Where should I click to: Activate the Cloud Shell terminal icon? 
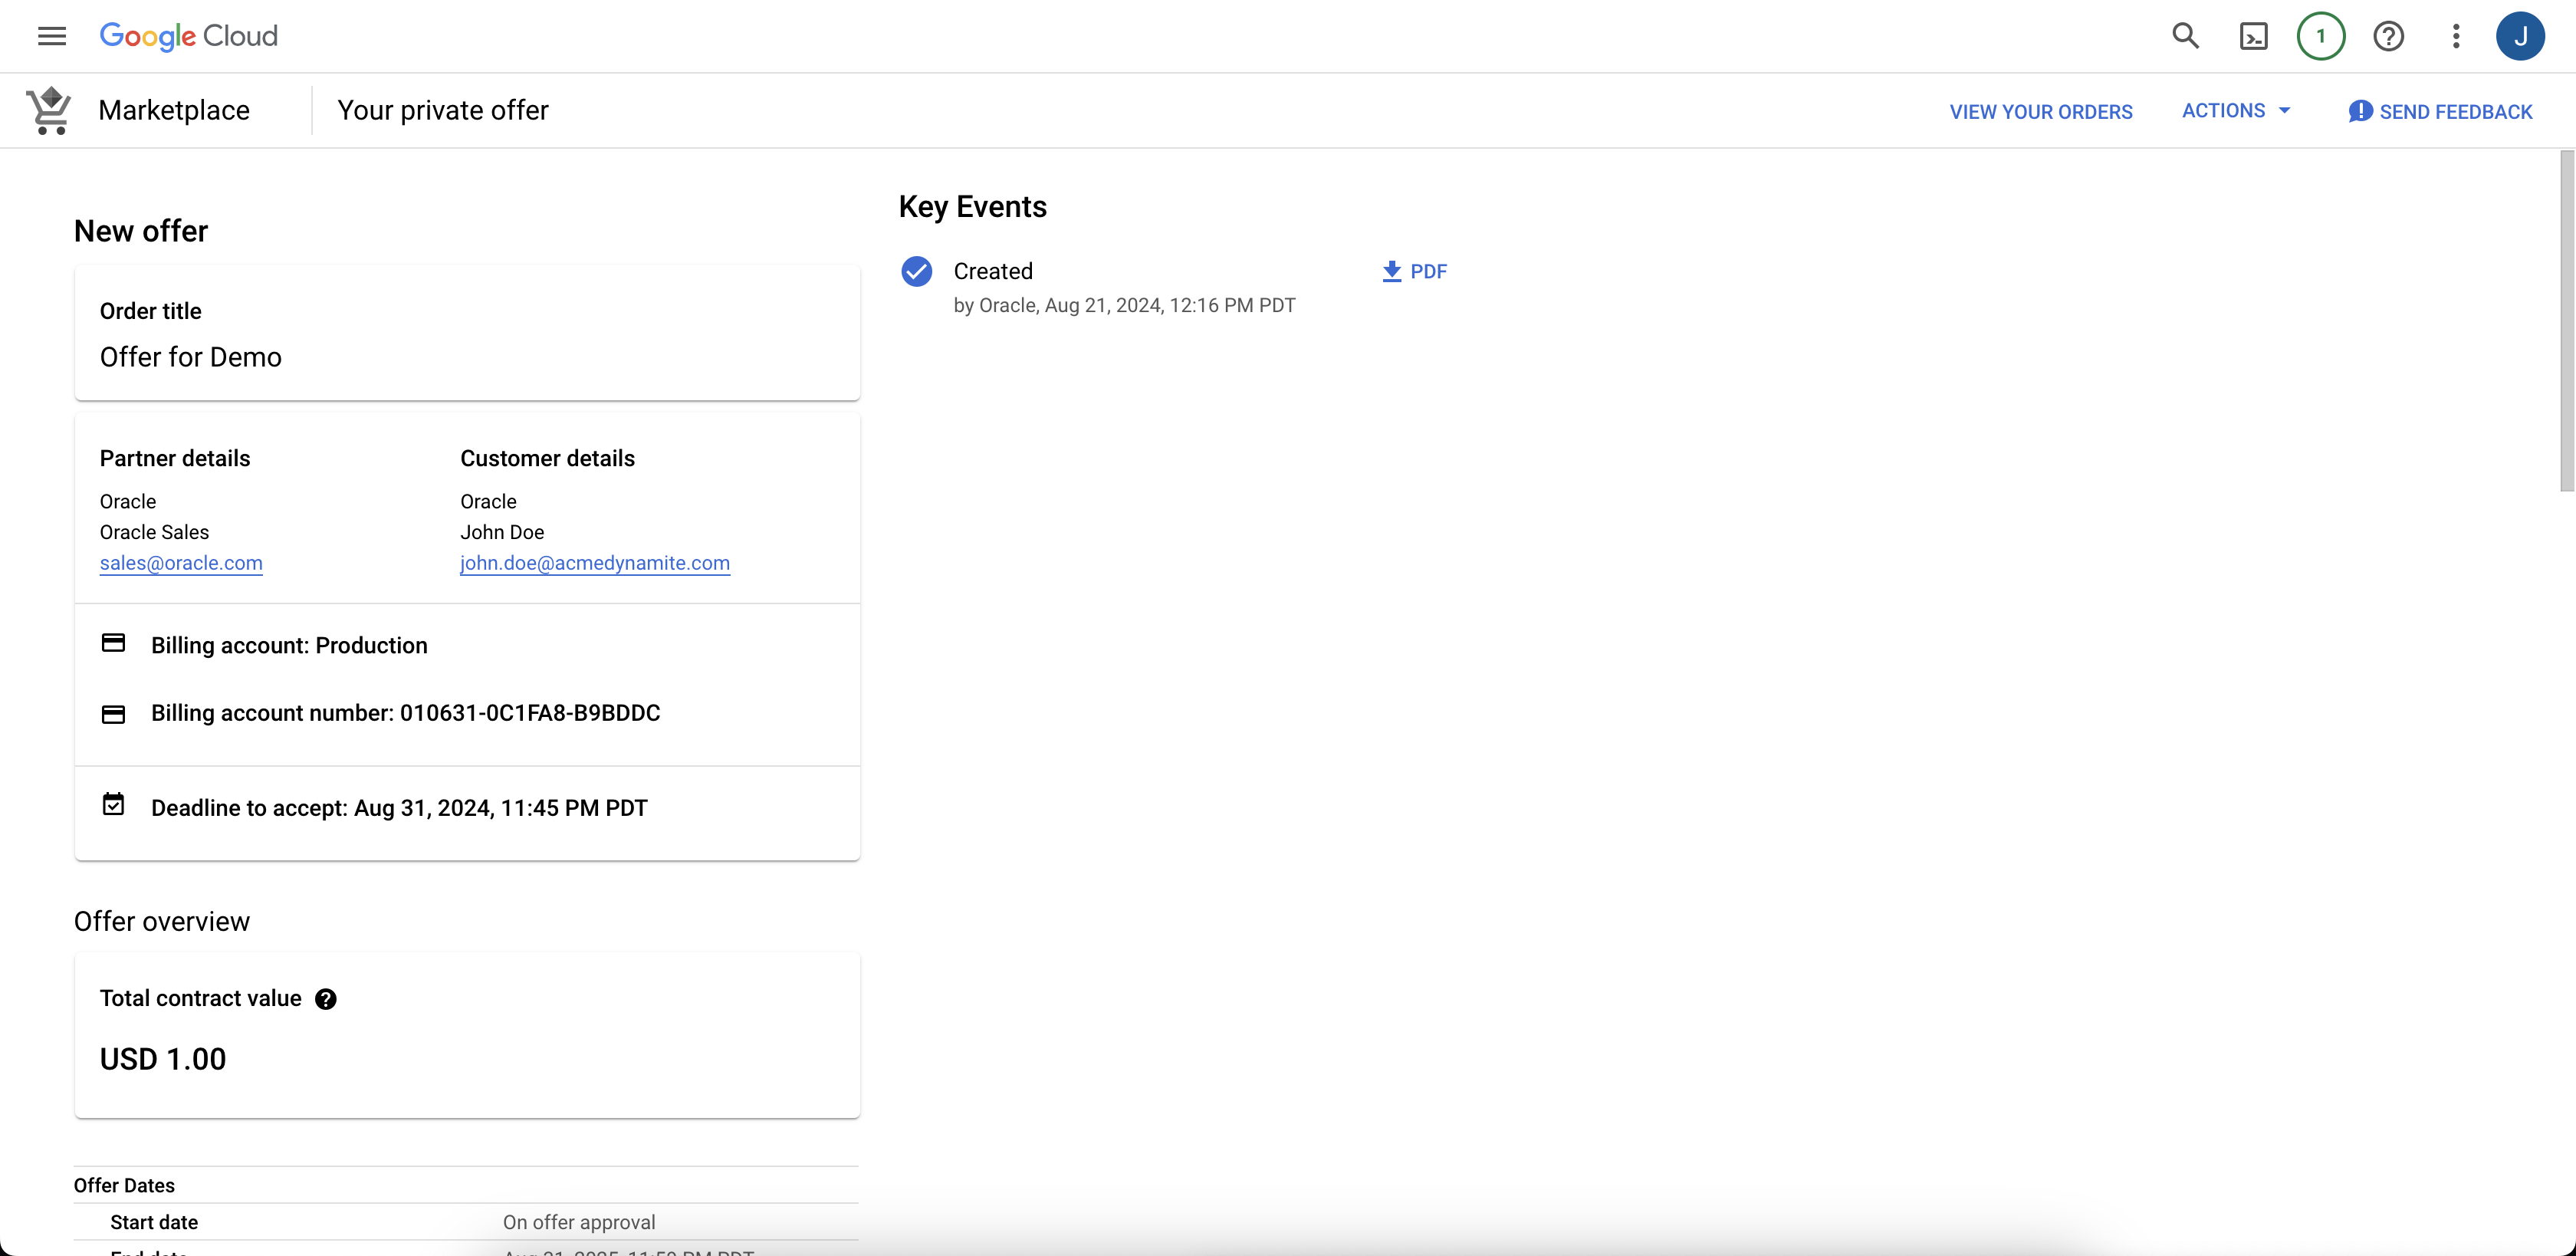(2254, 36)
